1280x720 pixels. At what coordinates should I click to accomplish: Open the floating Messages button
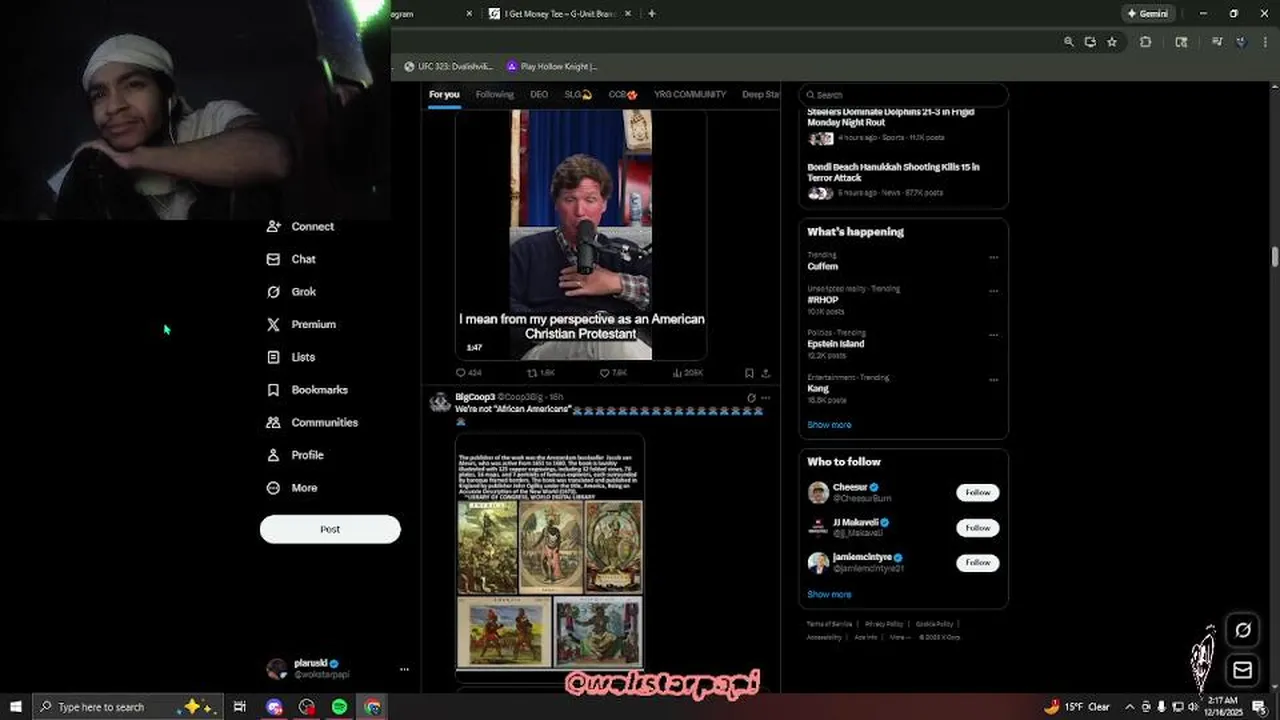point(1243,670)
